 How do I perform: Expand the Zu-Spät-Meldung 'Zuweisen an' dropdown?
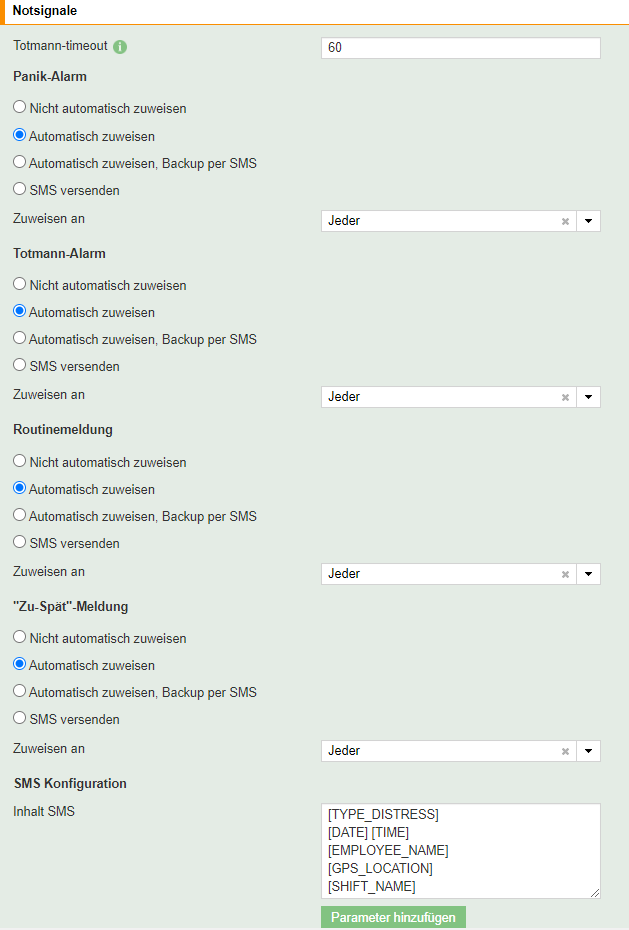tap(588, 751)
